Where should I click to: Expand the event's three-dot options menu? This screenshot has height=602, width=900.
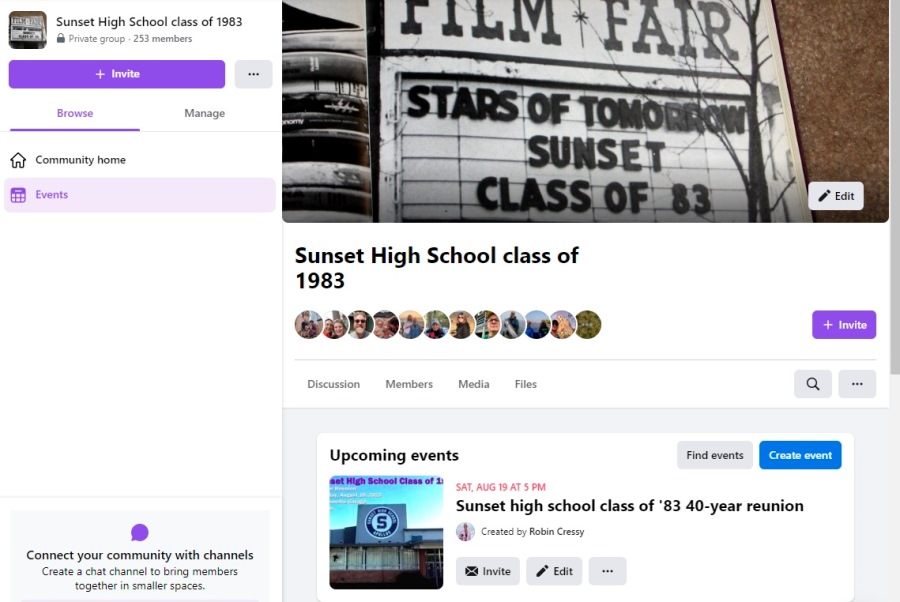(607, 571)
